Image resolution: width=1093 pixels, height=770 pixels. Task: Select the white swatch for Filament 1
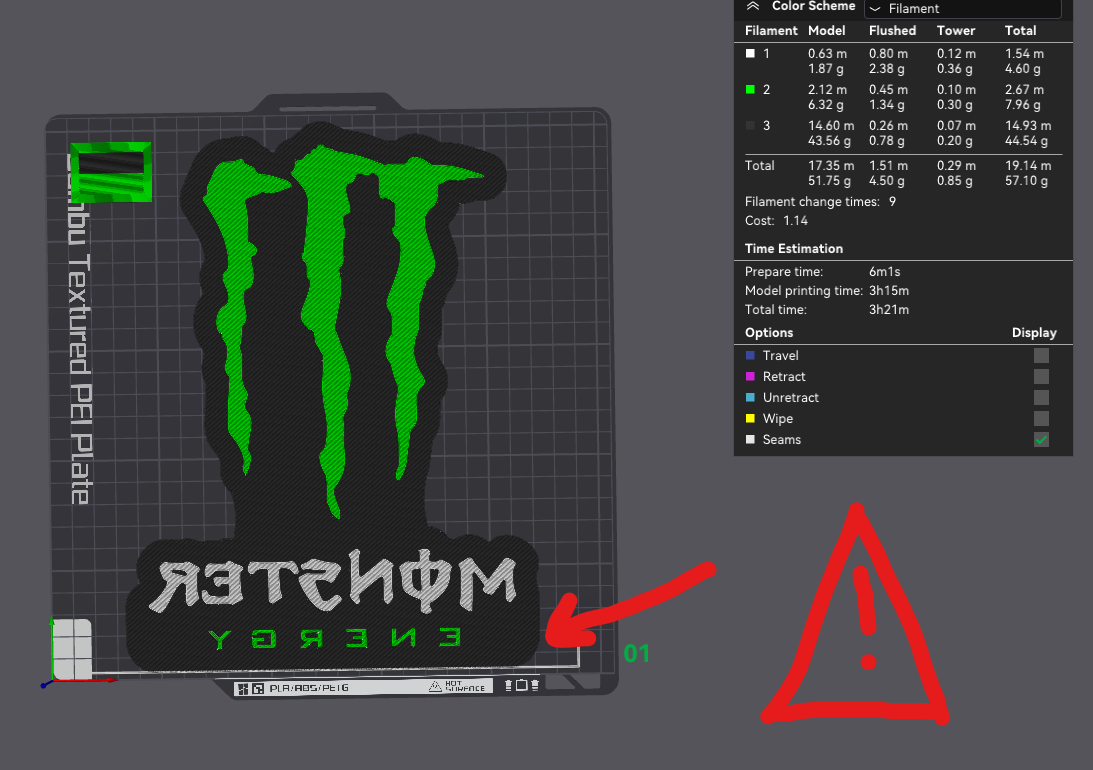pos(748,53)
